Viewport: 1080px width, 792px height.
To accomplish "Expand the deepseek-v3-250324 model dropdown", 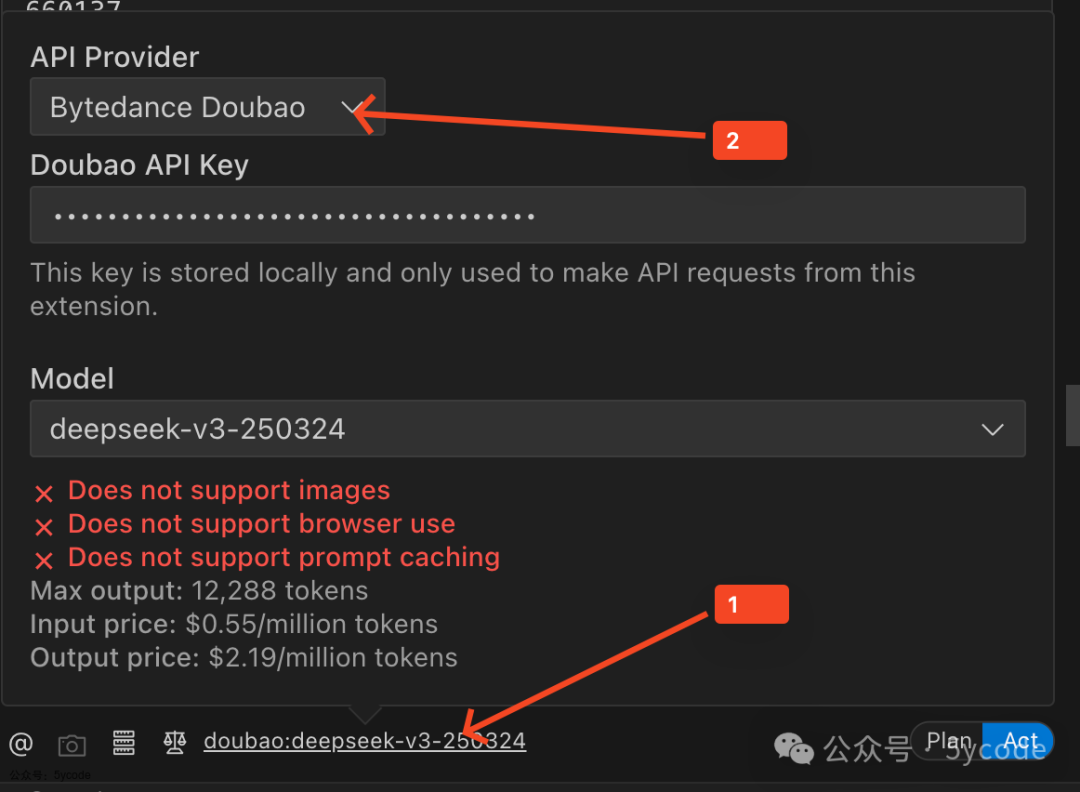I will [527, 429].
